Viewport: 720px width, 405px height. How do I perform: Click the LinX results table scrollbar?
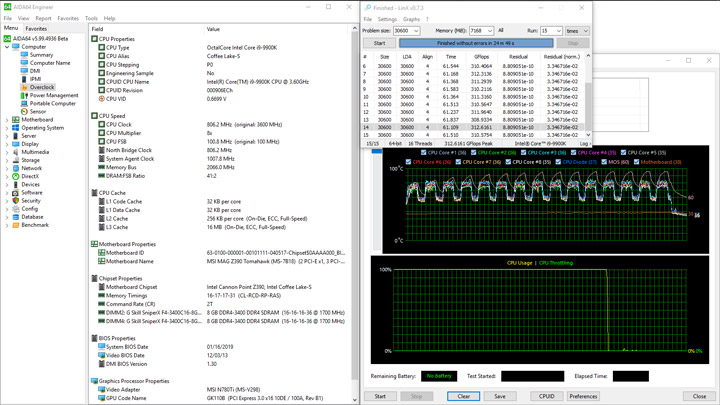pyautogui.click(x=588, y=95)
